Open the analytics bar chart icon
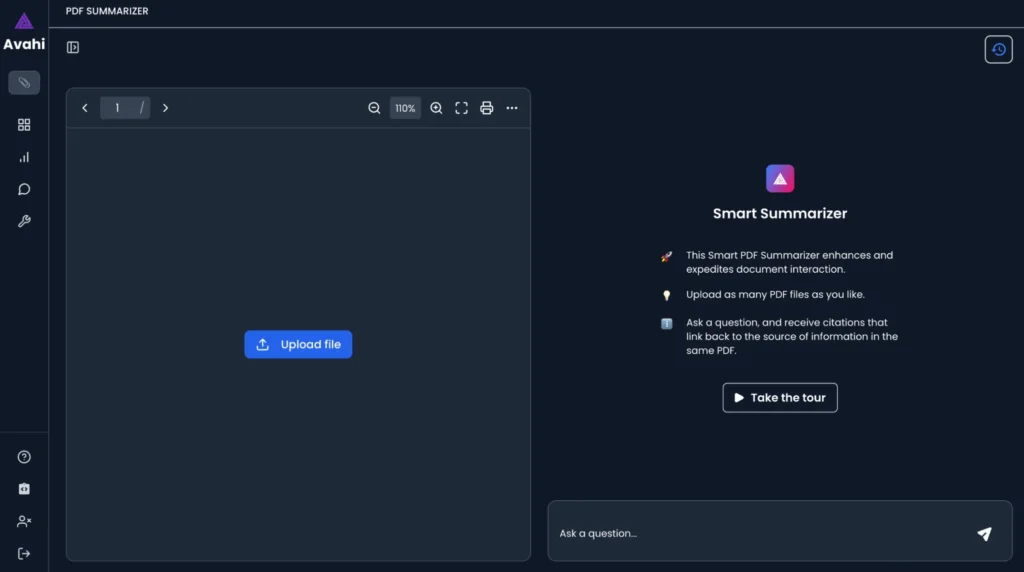The height and width of the screenshot is (572, 1024). point(24,157)
